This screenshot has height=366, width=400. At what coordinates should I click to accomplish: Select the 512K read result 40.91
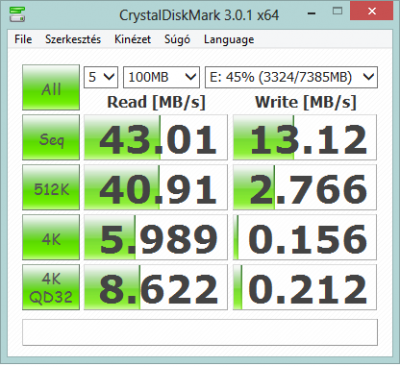[156, 187]
